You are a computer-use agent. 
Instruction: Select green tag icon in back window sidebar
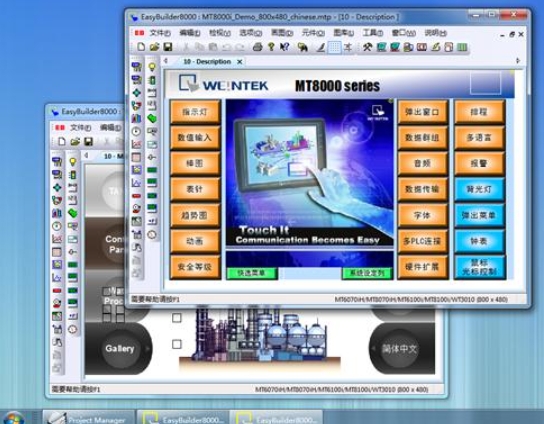[x=73, y=213]
